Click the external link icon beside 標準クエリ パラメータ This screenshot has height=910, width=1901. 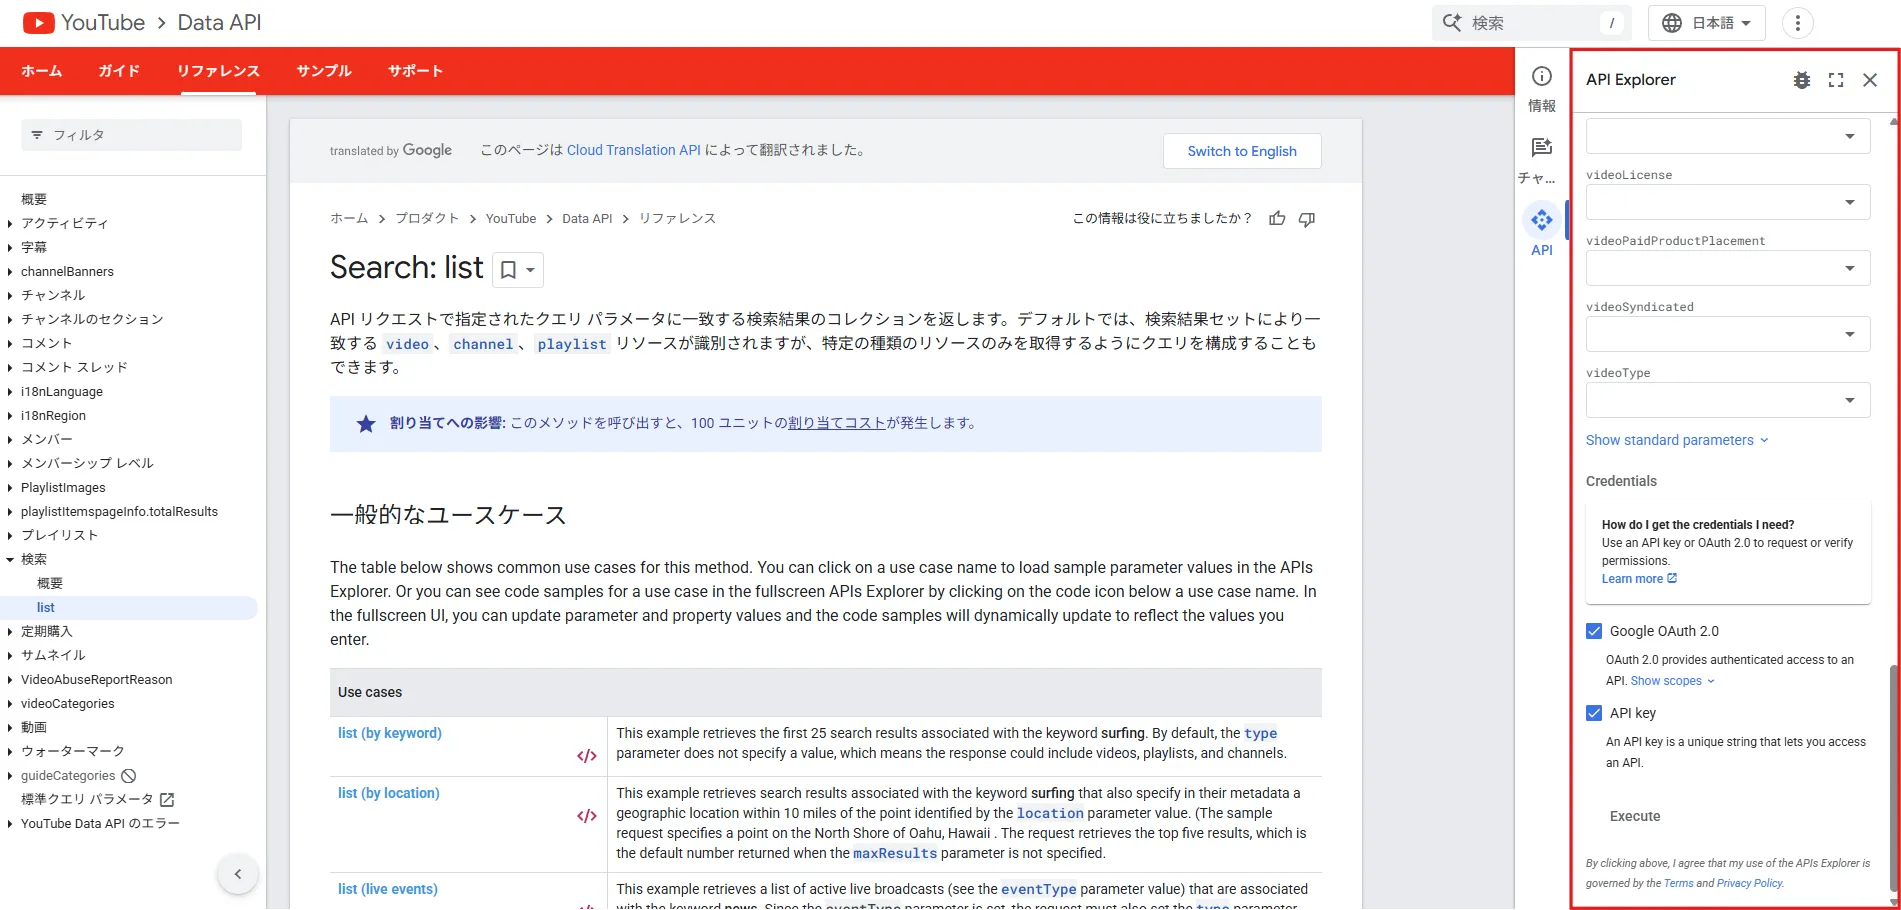click(167, 800)
